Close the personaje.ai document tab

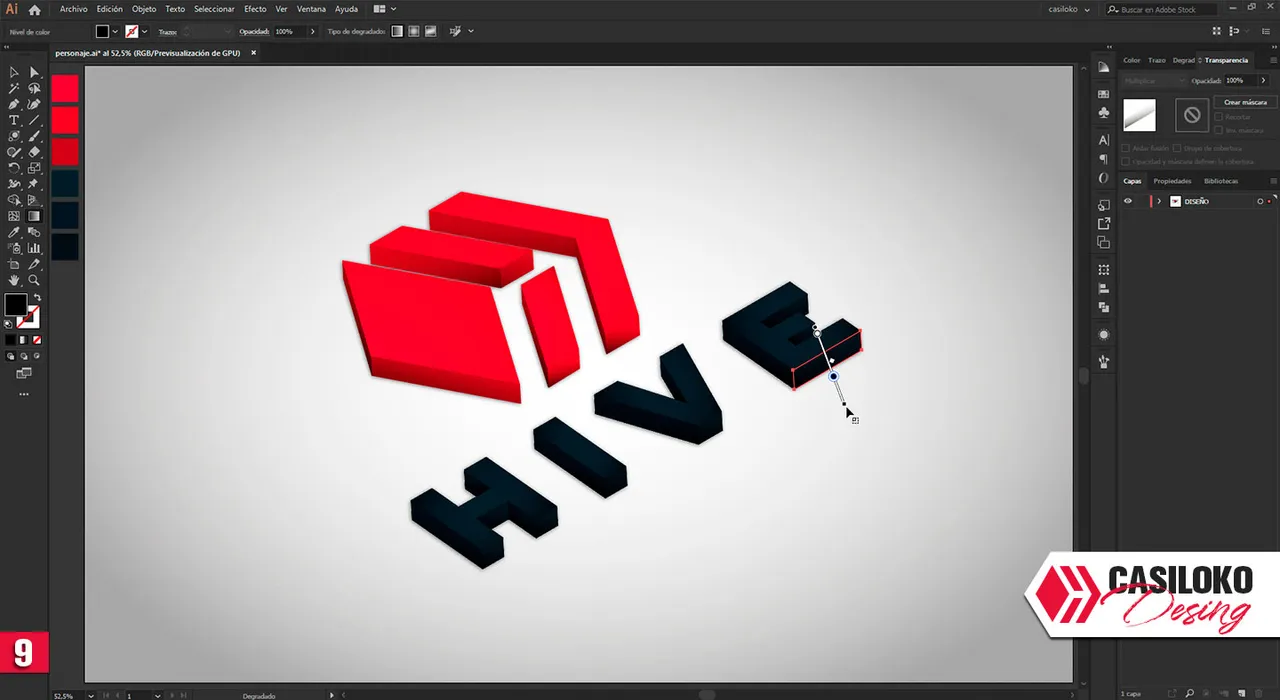[x=254, y=52]
